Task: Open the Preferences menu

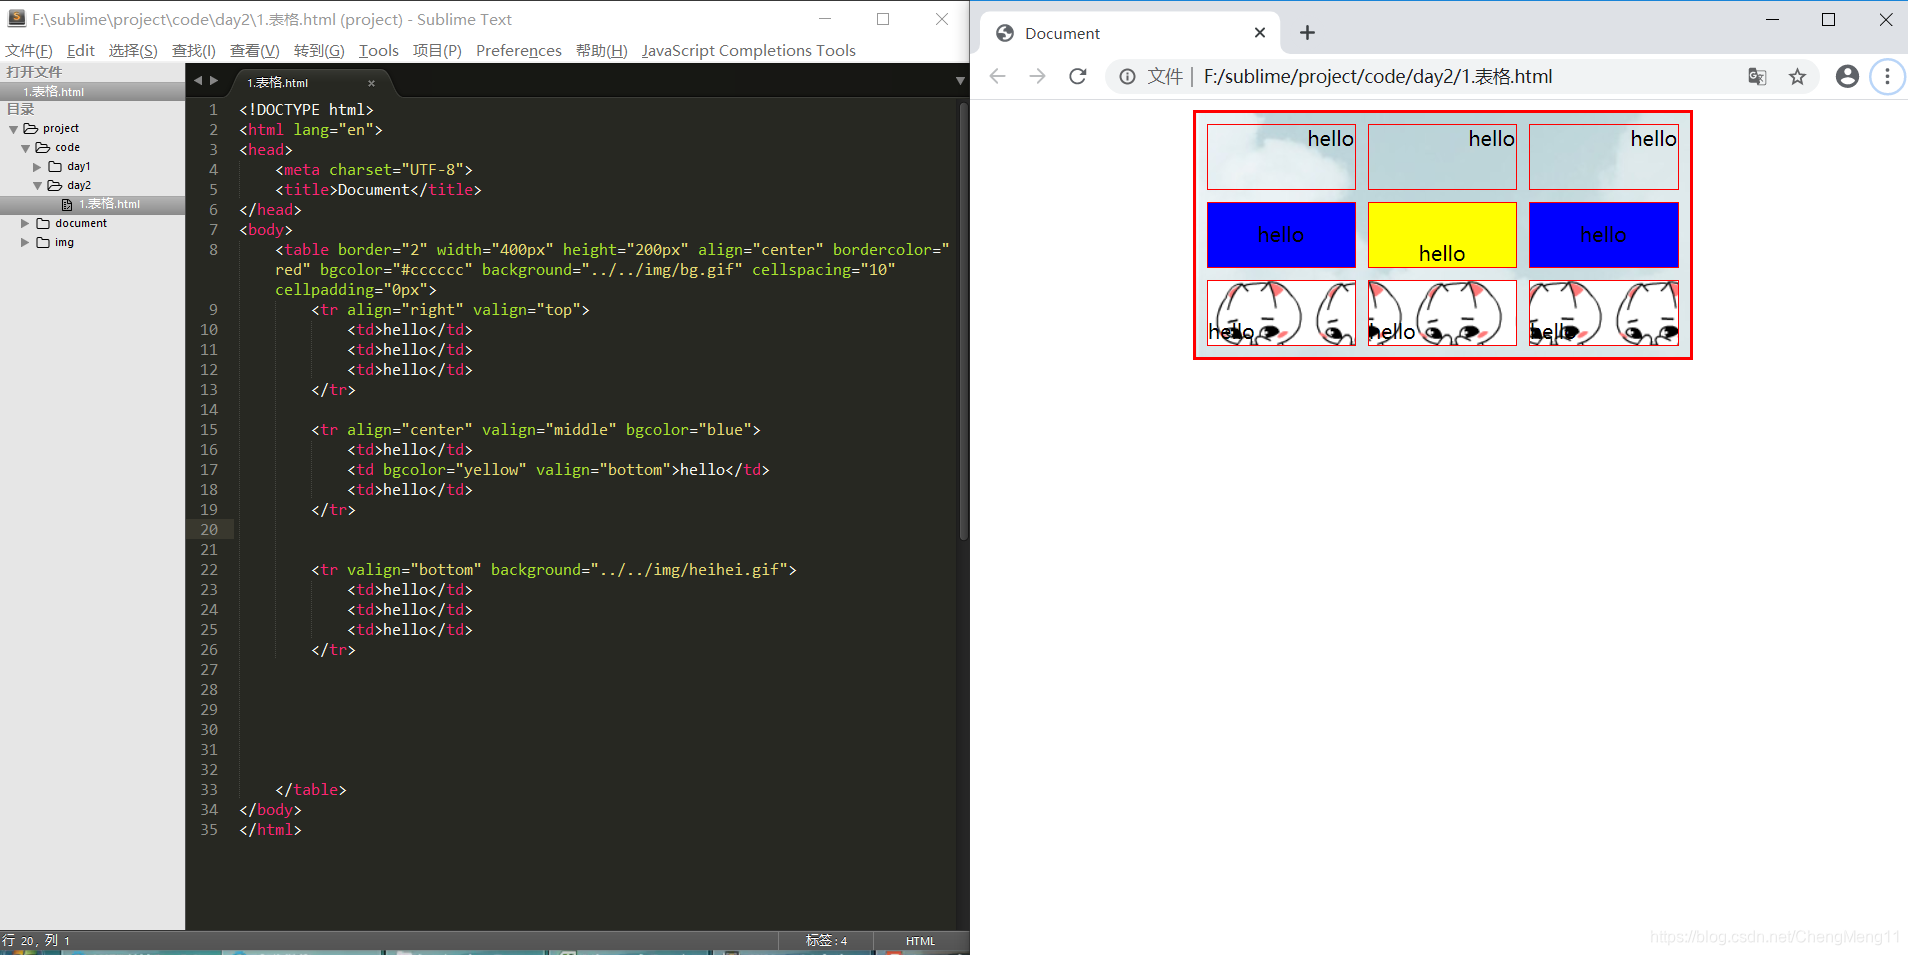Action: pos(519,51)
